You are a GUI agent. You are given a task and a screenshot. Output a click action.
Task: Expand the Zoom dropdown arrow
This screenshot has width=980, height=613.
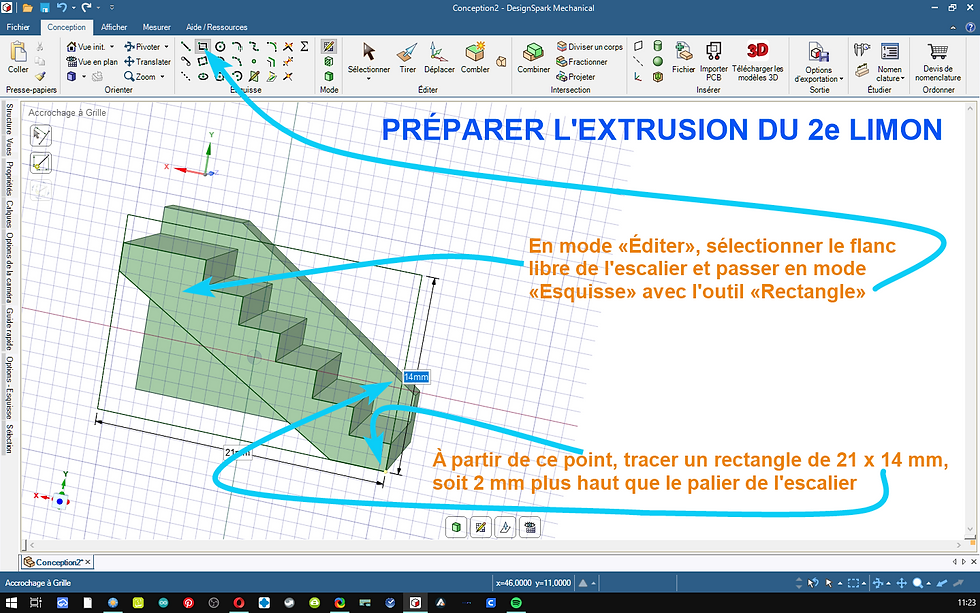point(162,77)
